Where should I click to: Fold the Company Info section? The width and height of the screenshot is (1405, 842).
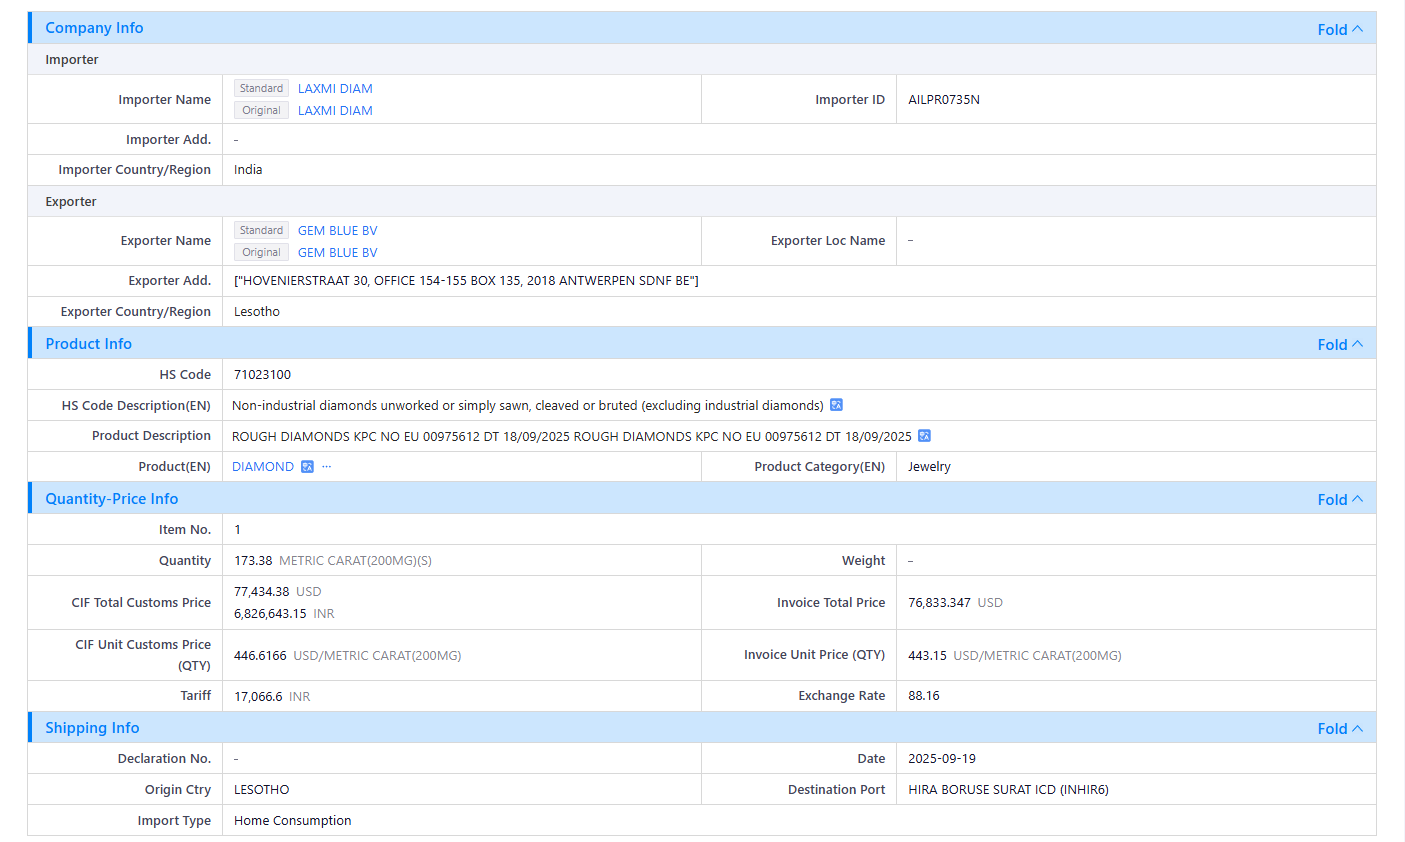pyautogui.click(x=1340, y=29)
